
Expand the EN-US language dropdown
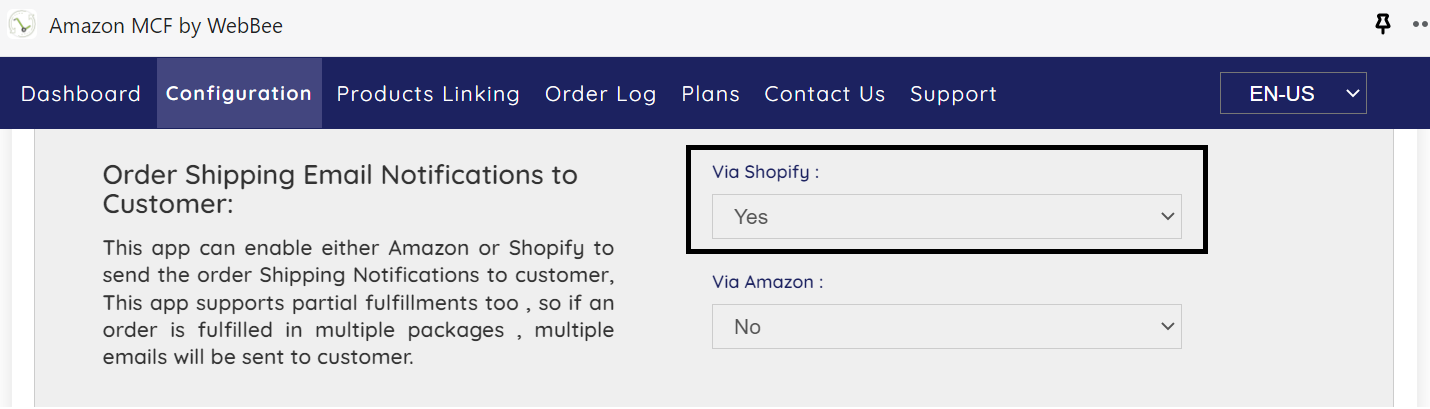point(1292,94)
